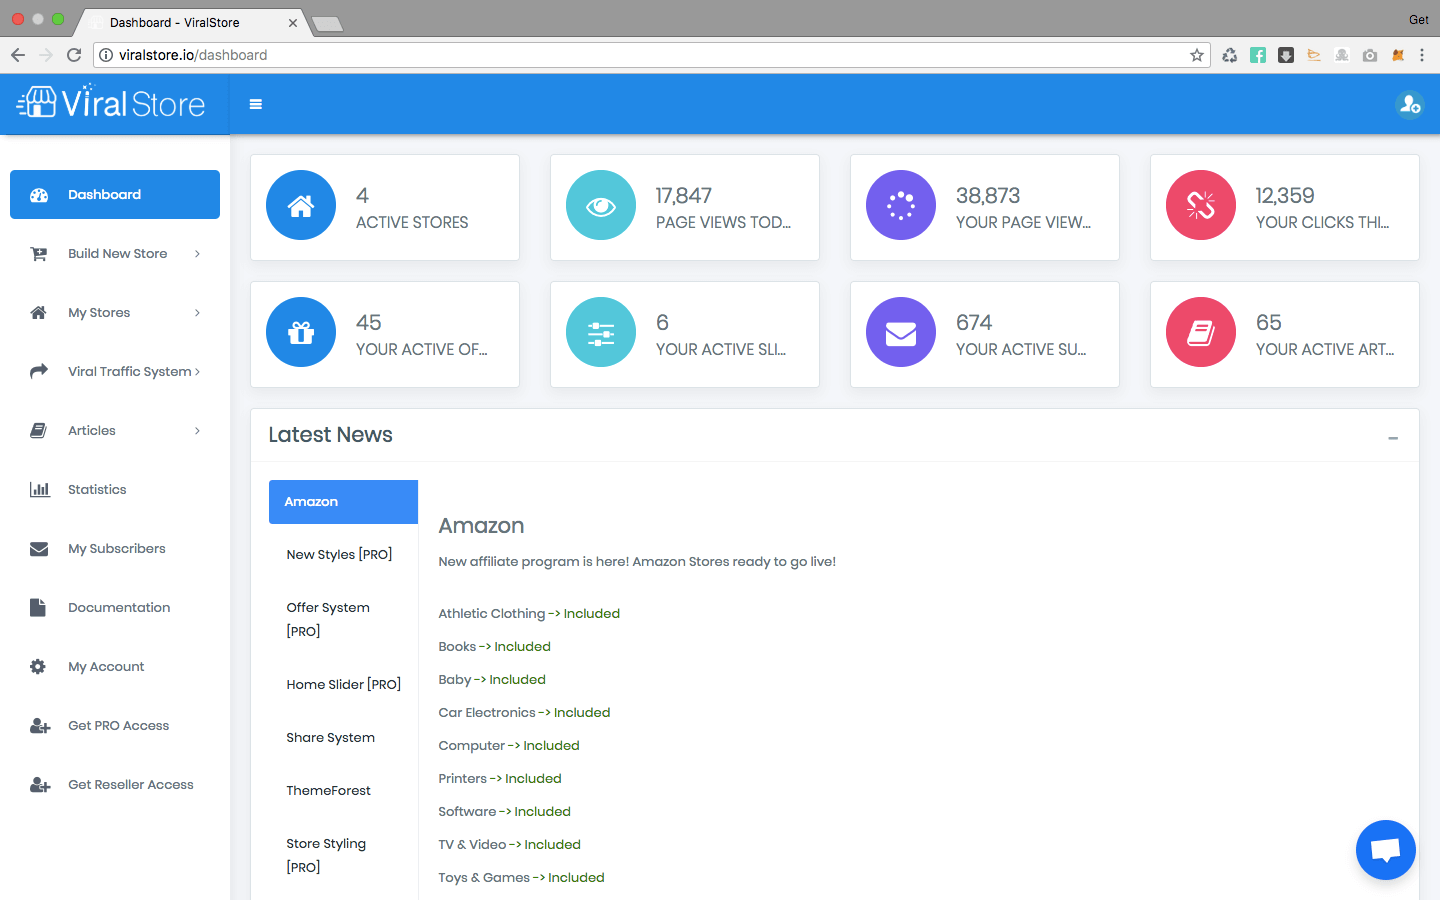Click the purple envelope subscribers icon
The height and width of the screenshot is (900, 1440).
coord(901,332)
